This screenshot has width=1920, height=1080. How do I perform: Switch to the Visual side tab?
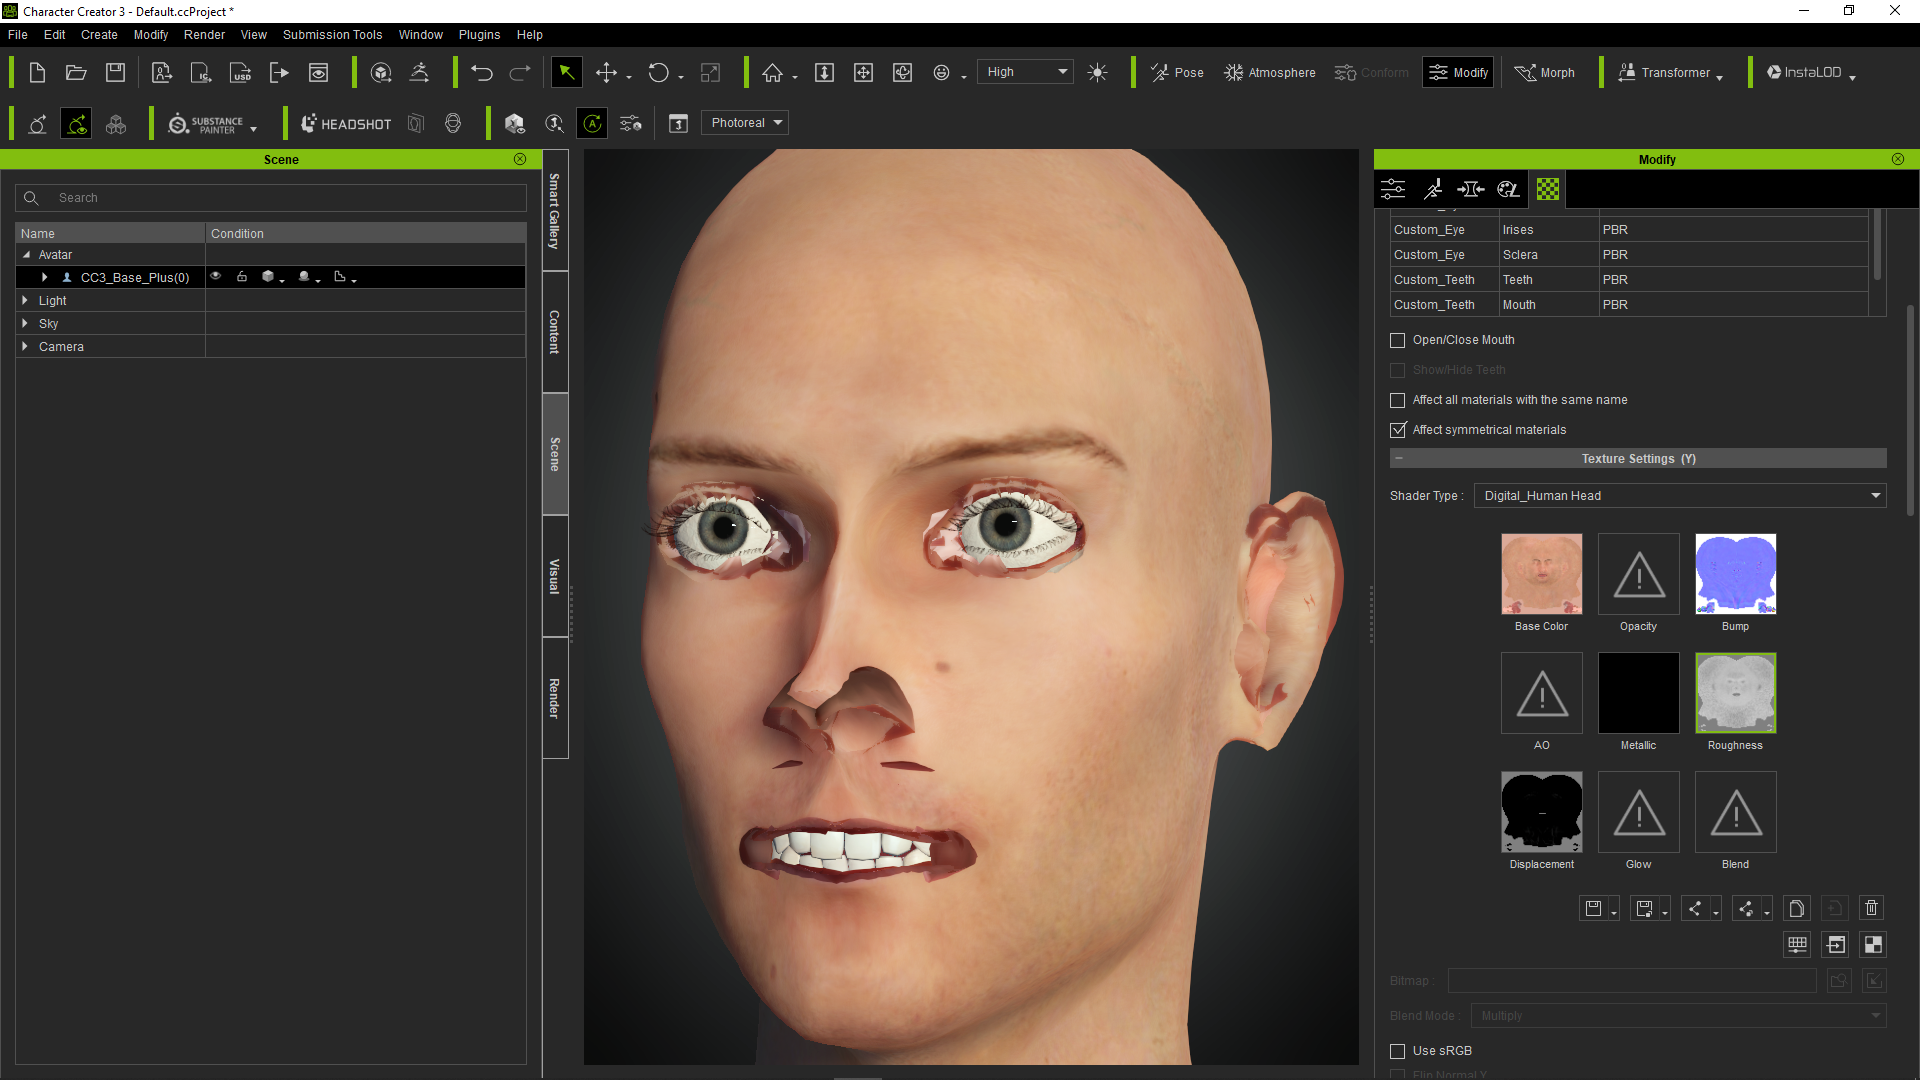555,576
